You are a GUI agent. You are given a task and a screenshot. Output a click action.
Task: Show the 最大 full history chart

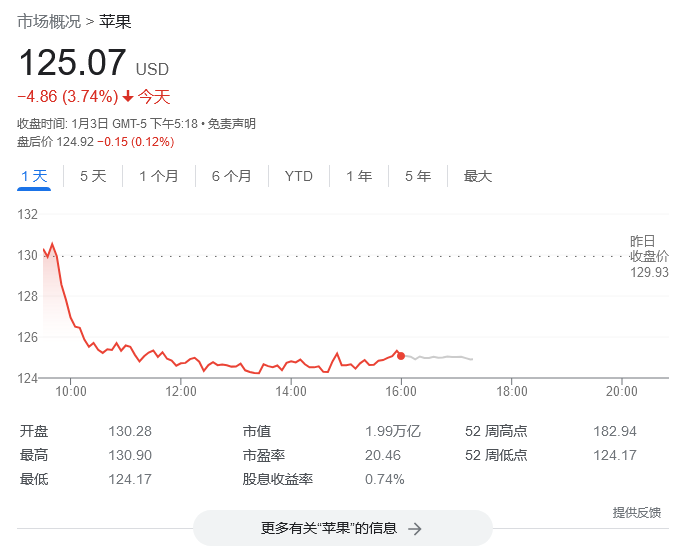click(x=478, y=176)
